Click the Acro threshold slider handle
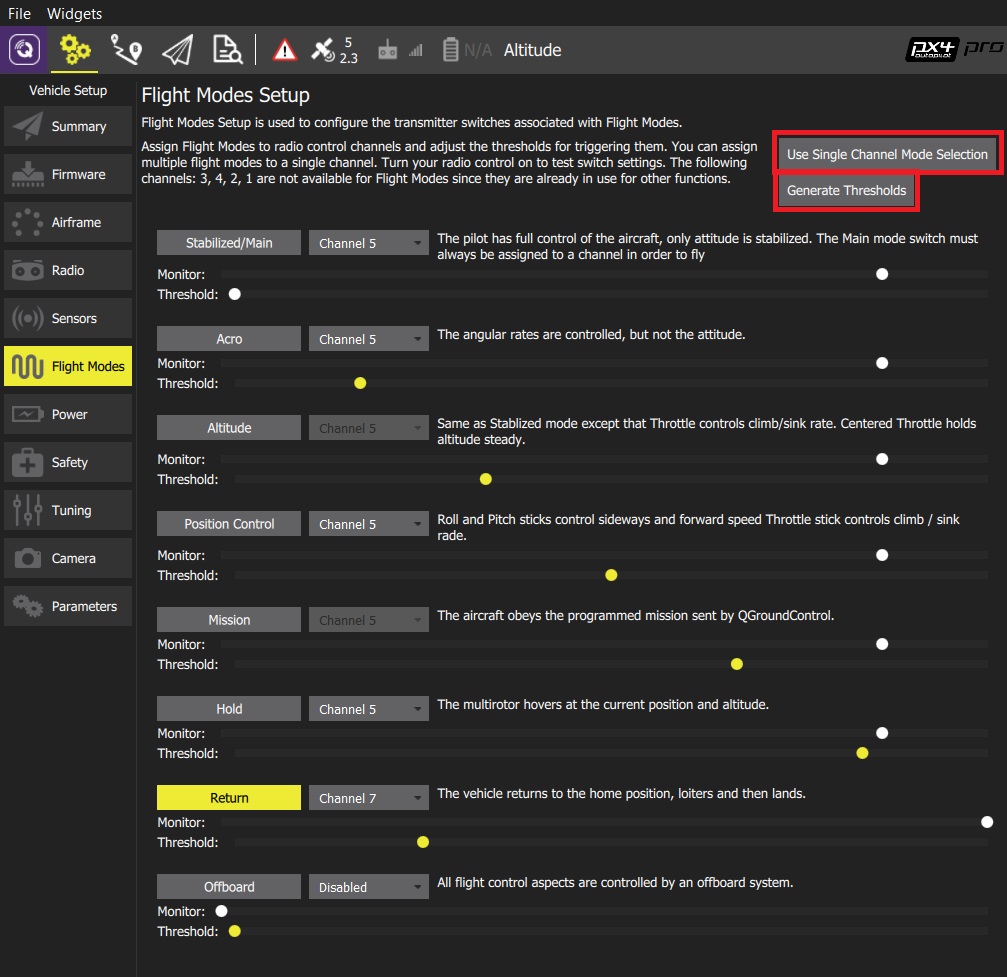This screenshot has width=1007, height=977. [x=360, y=383]
